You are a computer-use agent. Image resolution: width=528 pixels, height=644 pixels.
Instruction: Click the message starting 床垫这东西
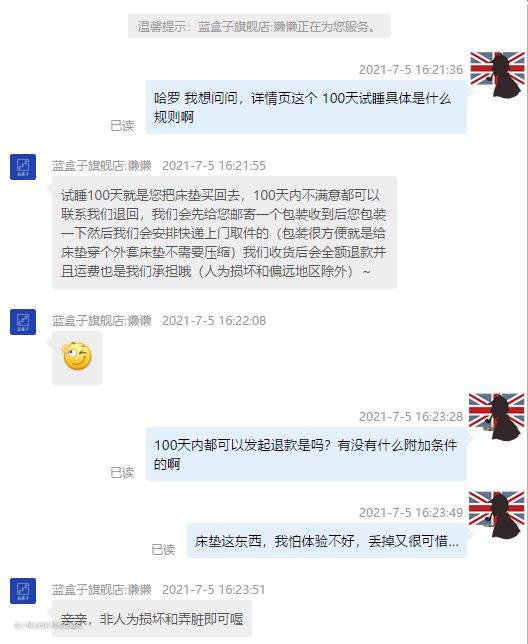coord(327,540)
